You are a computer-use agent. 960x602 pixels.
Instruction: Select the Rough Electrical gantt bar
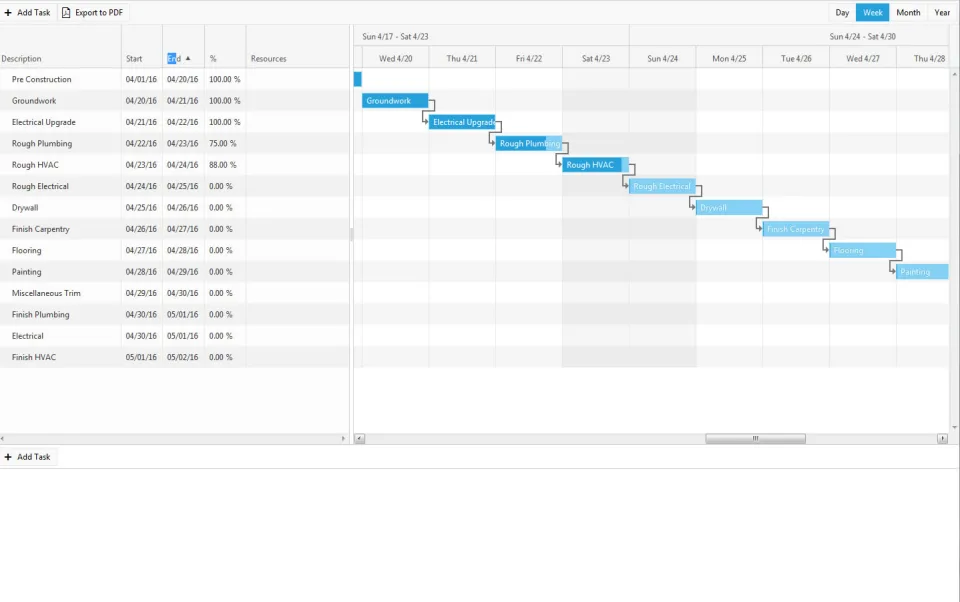coord(662,186)
